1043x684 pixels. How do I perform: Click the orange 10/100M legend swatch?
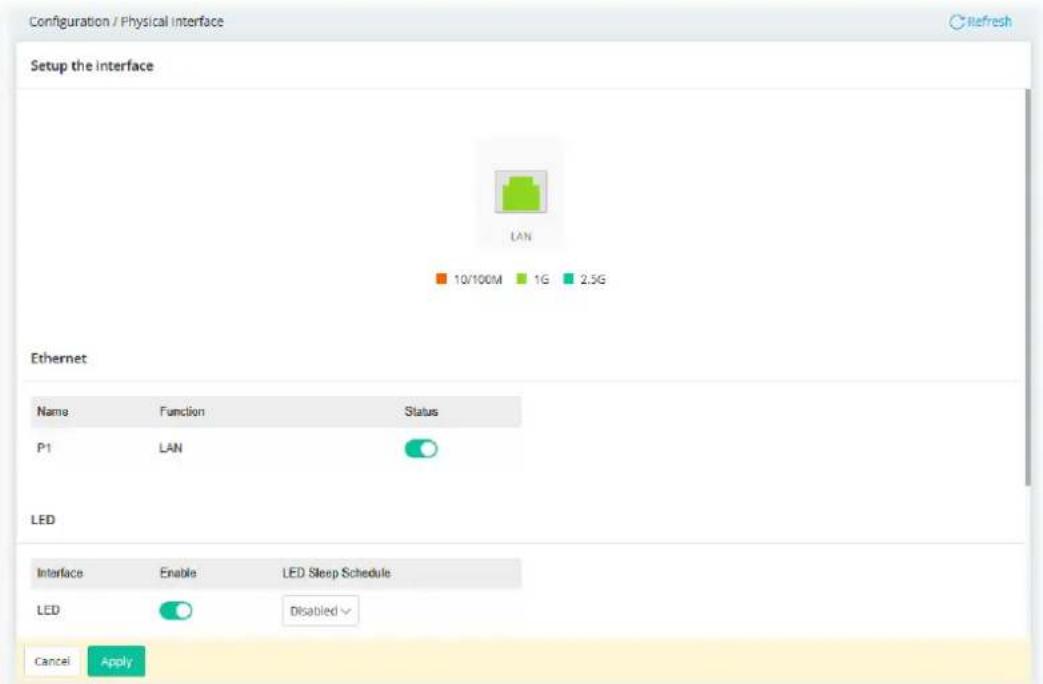[441, 279]
